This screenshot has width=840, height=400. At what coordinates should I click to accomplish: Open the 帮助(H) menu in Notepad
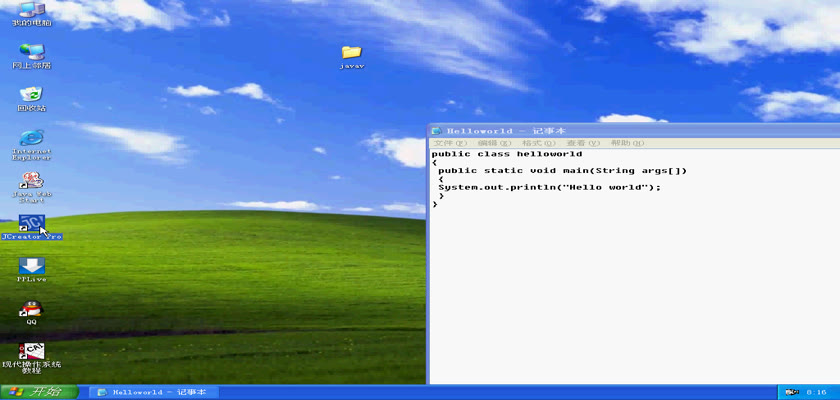[x=627, y=144]
